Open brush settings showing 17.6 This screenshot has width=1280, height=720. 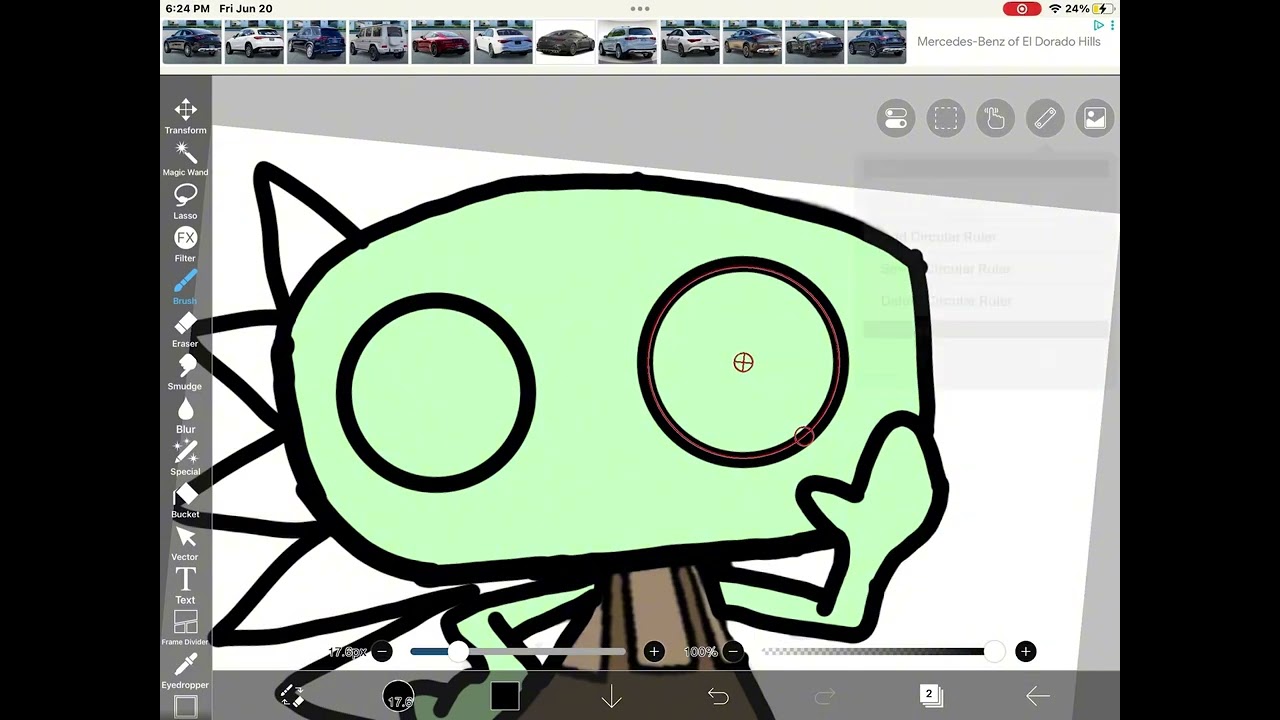pos(398,696)
